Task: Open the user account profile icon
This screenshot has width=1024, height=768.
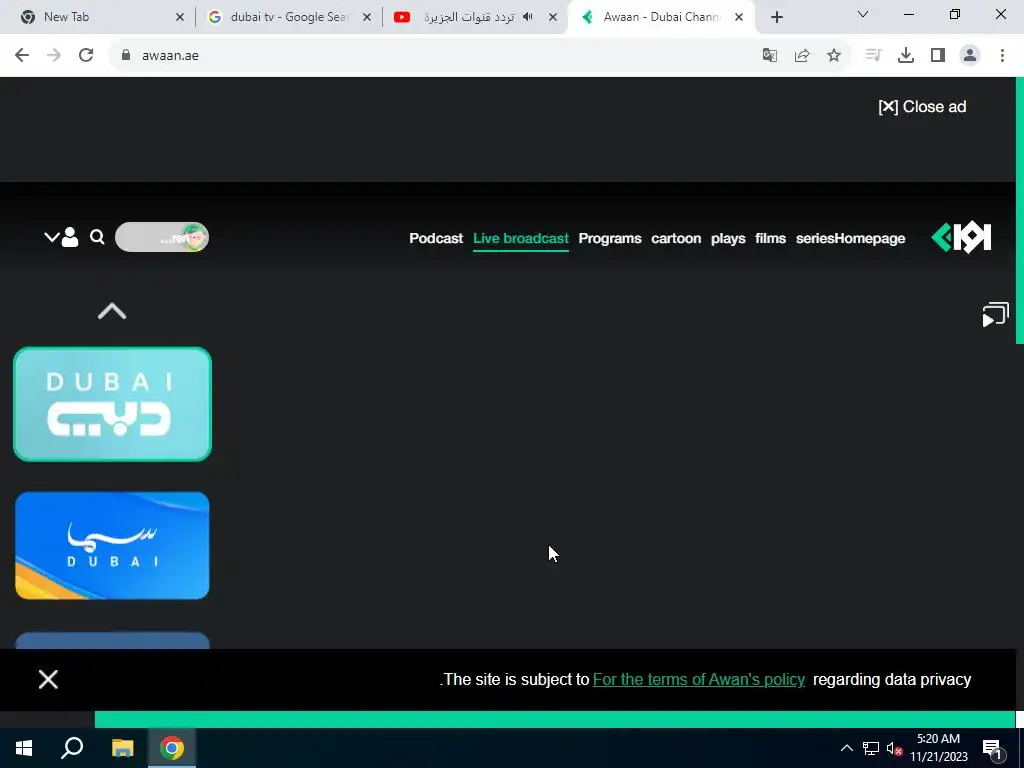Action: [x=70, y=237]
